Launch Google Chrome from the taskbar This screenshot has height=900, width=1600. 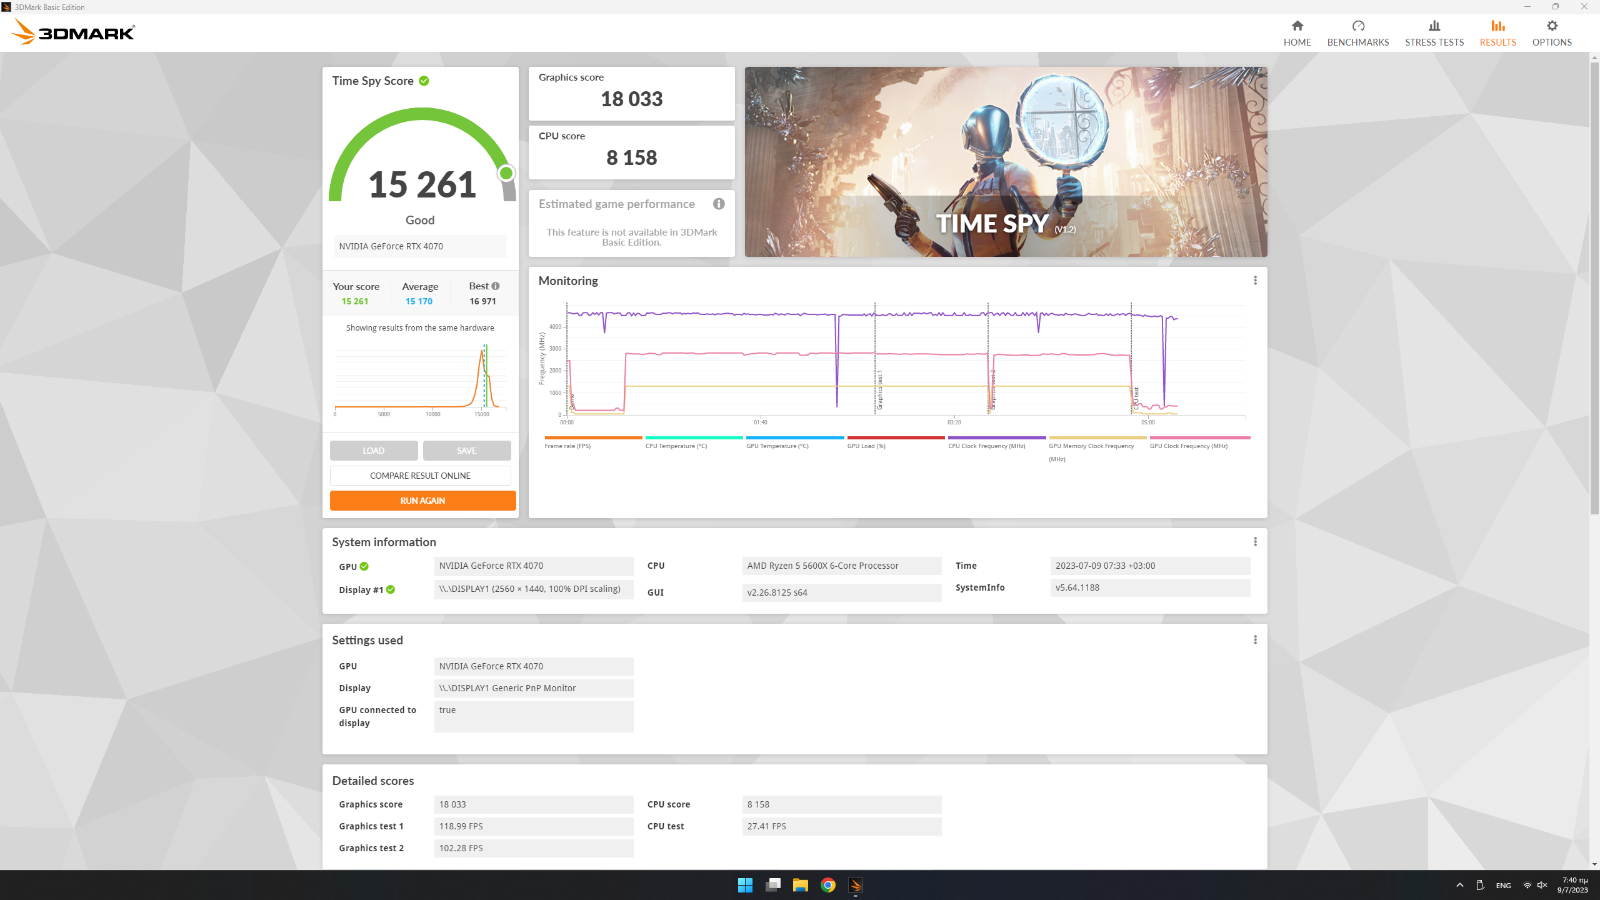click(828, 885)
